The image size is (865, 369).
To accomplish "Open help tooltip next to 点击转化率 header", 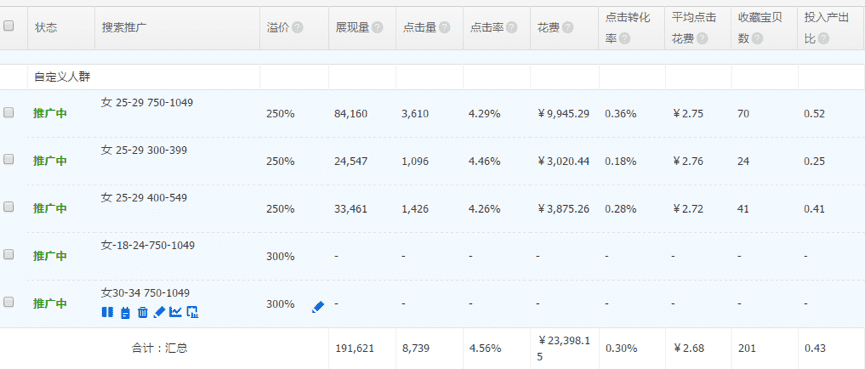I will 624,39.
